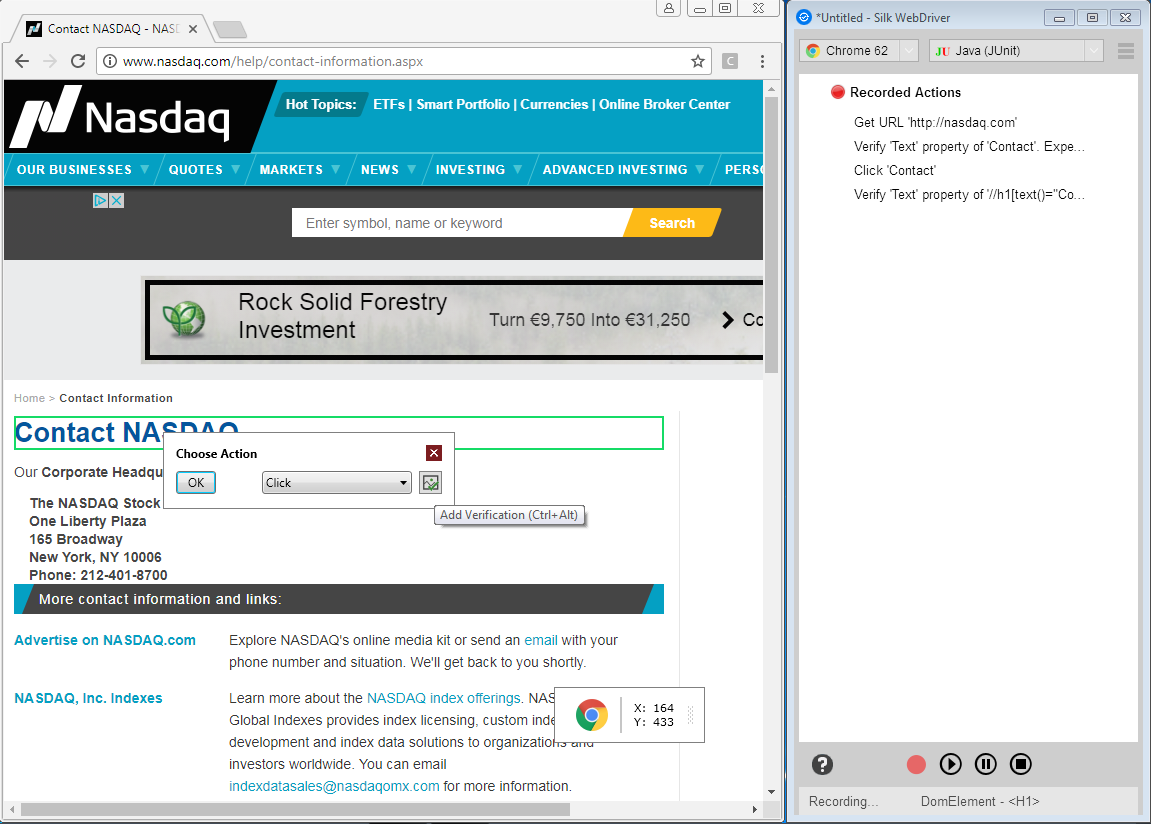The height and width of the screenshot is (824, 1151).
Task: Open Advertise on NASDAQ.com link
Action: pyautogui.click(x=105, y=640)
